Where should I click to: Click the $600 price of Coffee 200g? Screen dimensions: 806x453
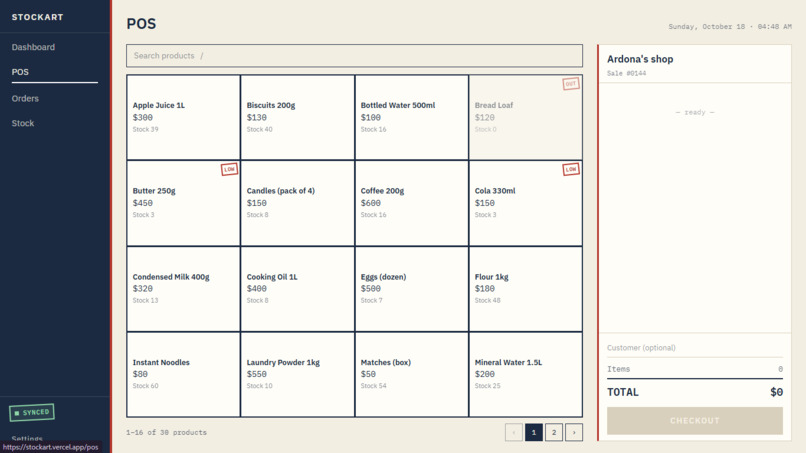pos(371,203)
